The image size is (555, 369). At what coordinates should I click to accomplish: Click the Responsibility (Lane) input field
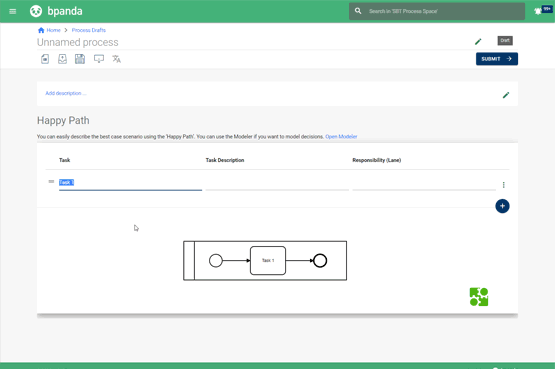coord(424,184)
